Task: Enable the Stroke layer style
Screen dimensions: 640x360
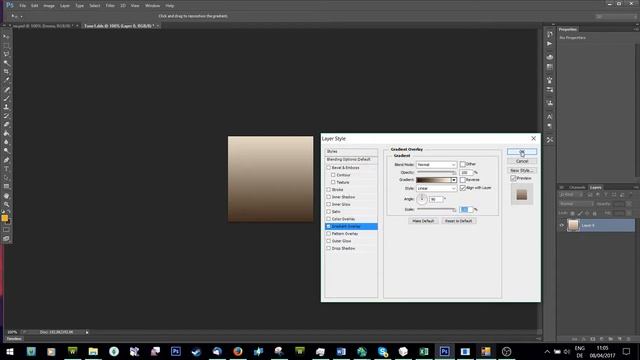Action: point(329,189)
